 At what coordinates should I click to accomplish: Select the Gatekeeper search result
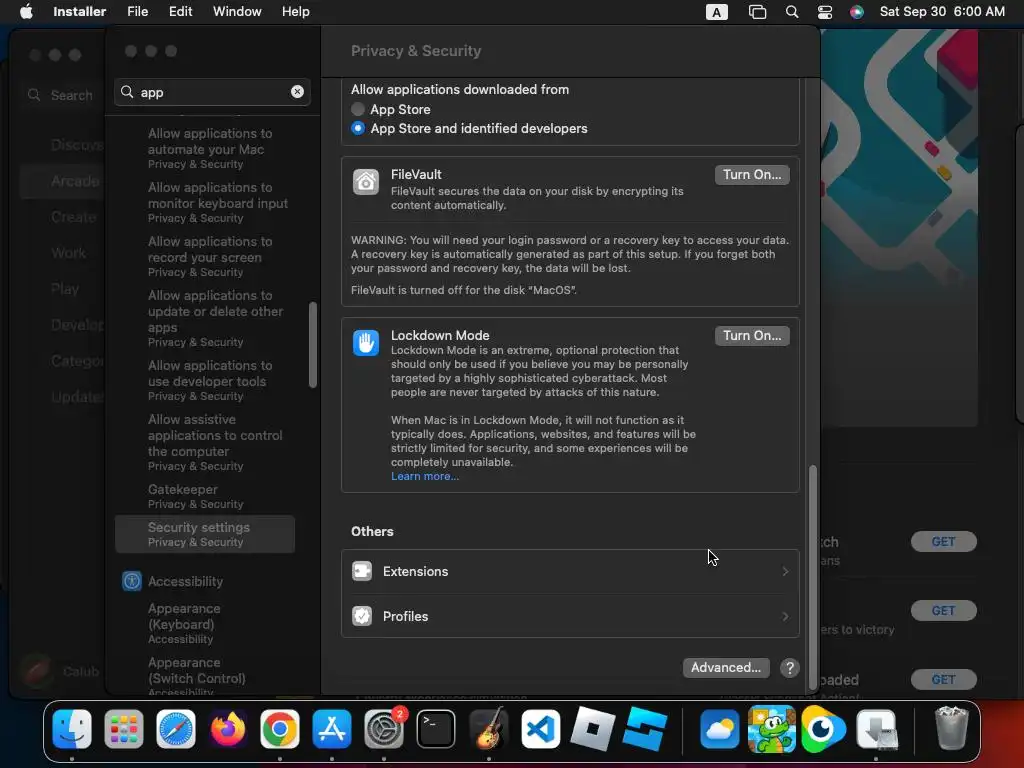click(206, 496)
